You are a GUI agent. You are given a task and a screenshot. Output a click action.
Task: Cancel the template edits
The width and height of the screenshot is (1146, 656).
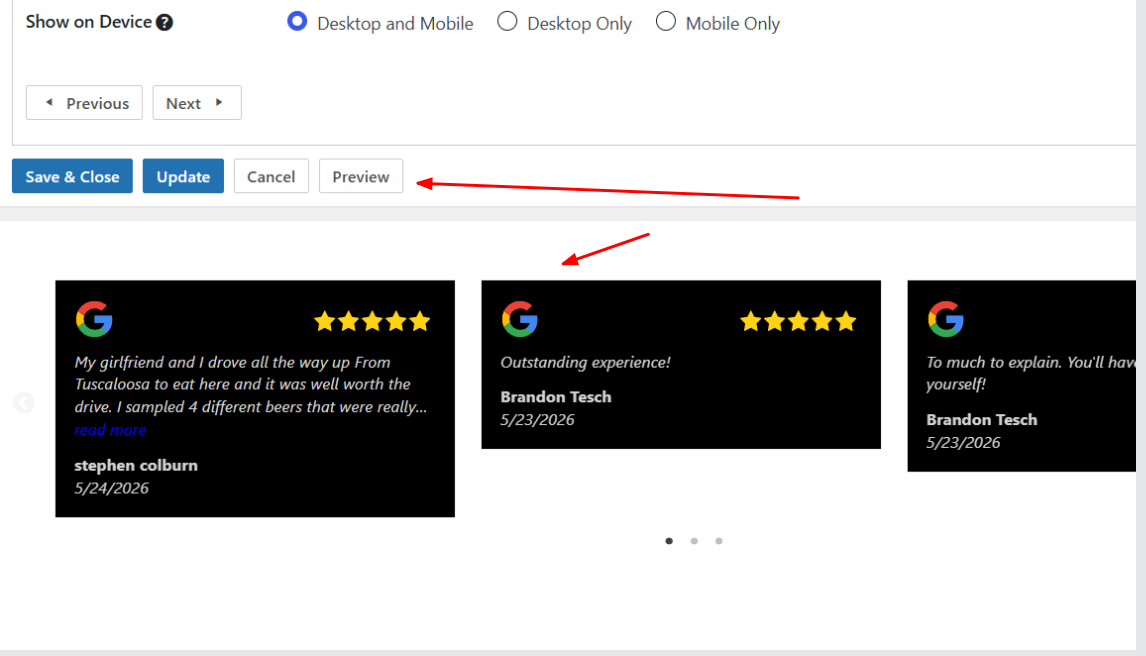pyautogui.click(x=271, y=176)
